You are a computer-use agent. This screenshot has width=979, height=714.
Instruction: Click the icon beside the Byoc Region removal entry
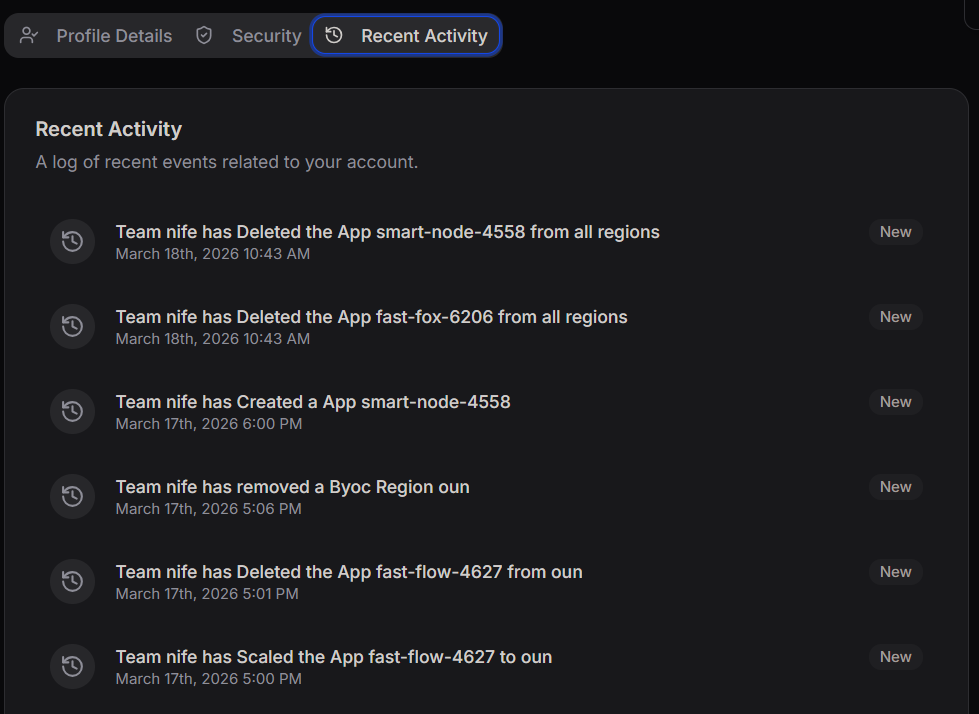pyautogui.click(x=72, y=496)
